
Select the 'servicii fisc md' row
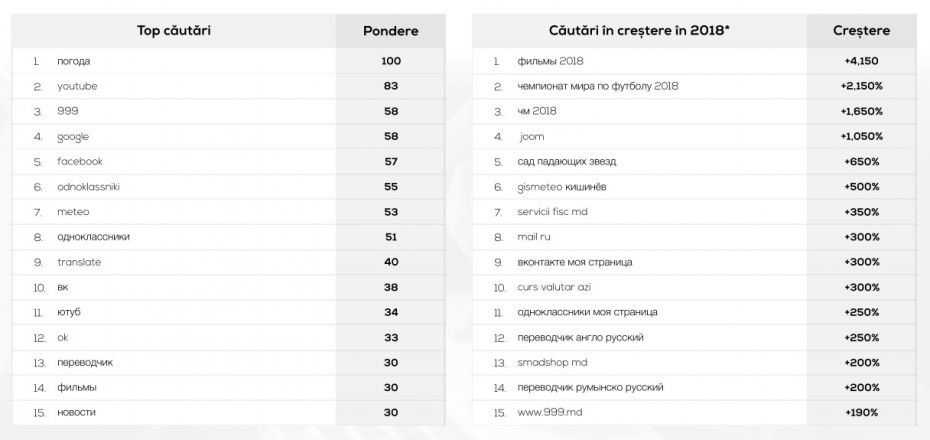[x=695, y=212]
